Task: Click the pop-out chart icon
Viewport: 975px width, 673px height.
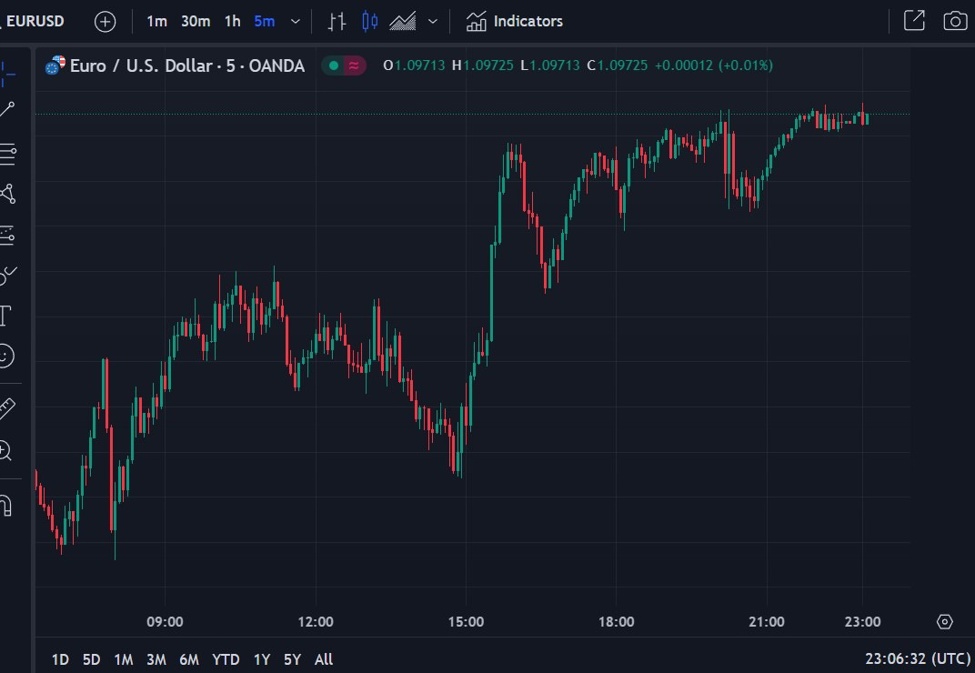Action: [914, 21]
